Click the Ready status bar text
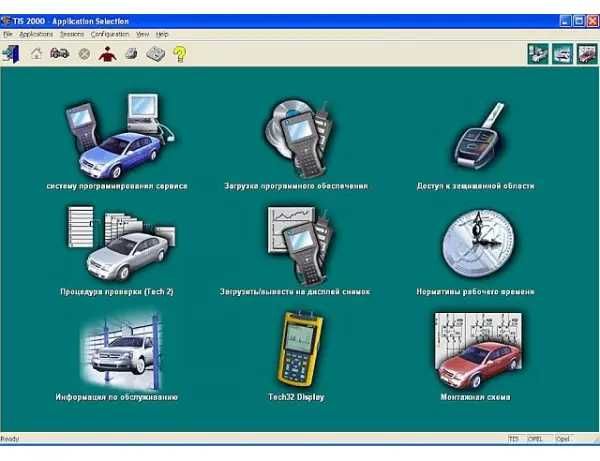Viewport: 600px width, 461px height. coord(10,439)
